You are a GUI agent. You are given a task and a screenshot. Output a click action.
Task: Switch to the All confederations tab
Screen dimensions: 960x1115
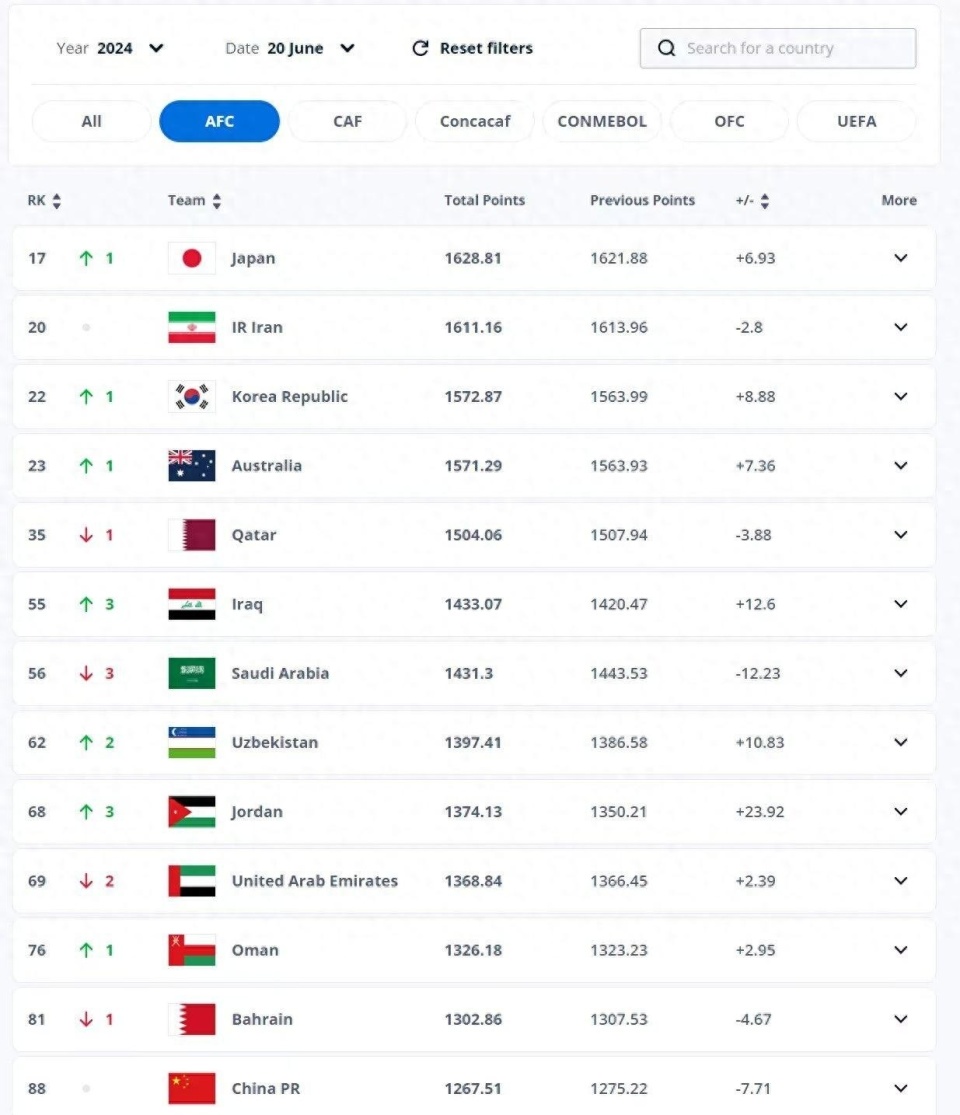pos(92,122)
